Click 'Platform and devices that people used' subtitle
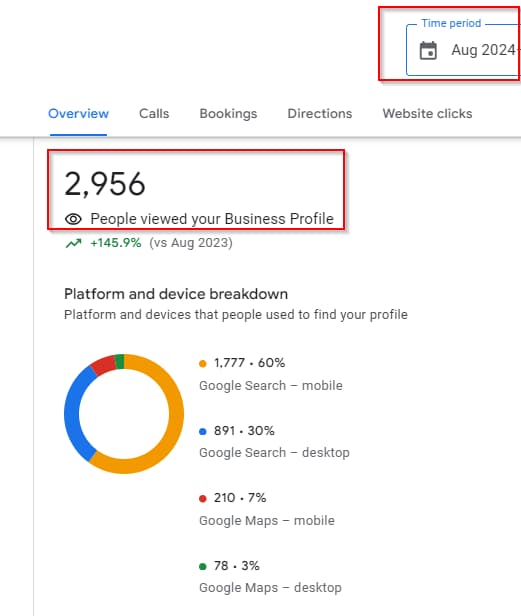This screenshot has height=616, width=521. pos(236,315)
